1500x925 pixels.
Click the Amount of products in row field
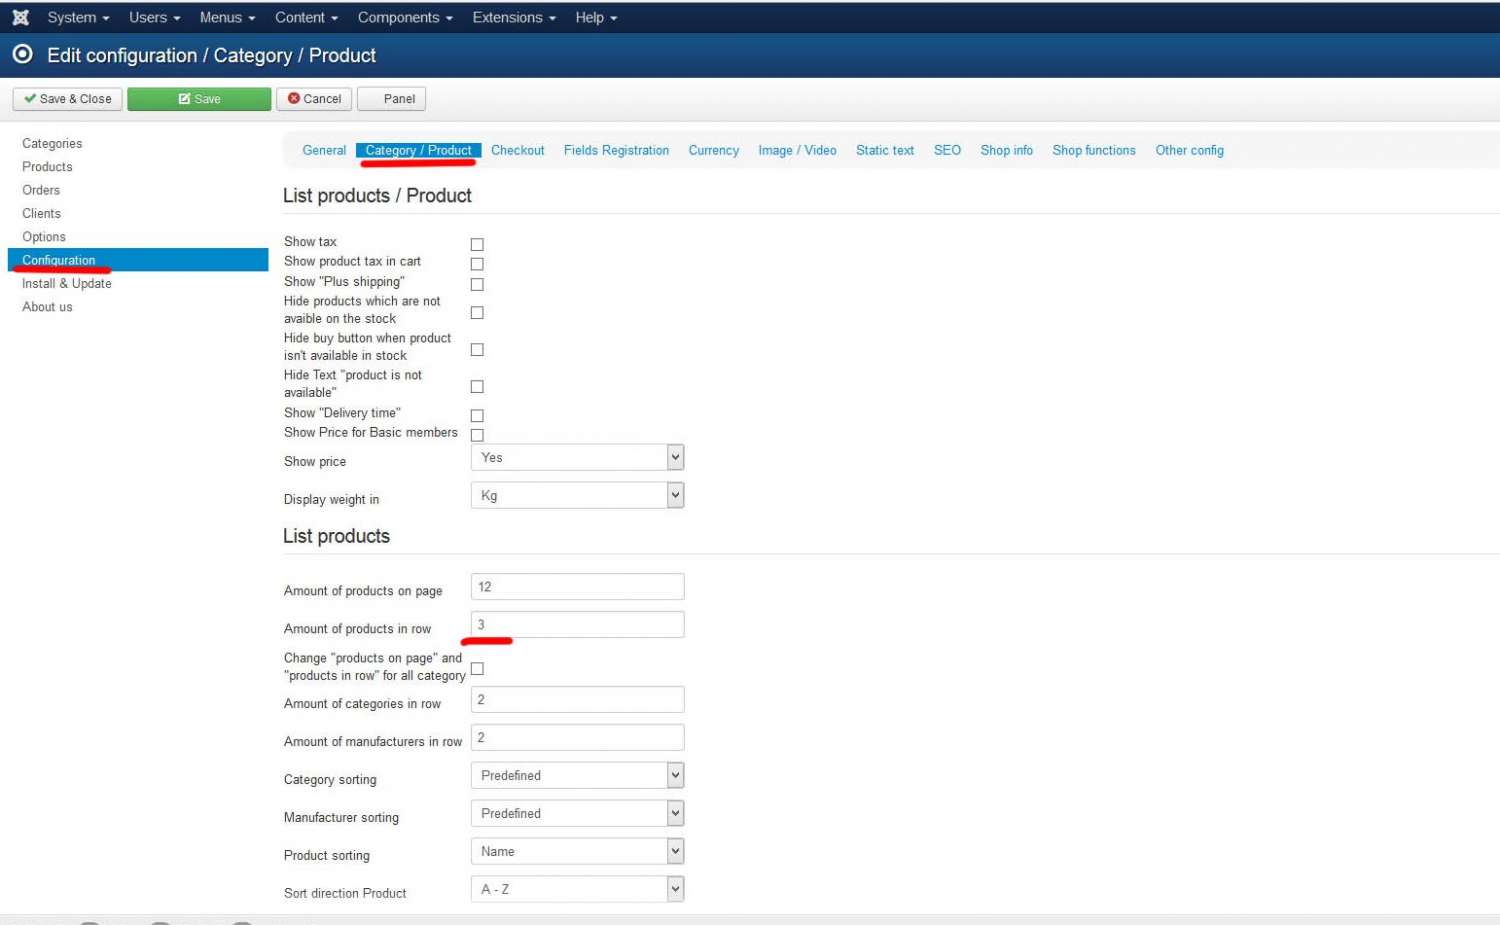[x=577, y=625]
